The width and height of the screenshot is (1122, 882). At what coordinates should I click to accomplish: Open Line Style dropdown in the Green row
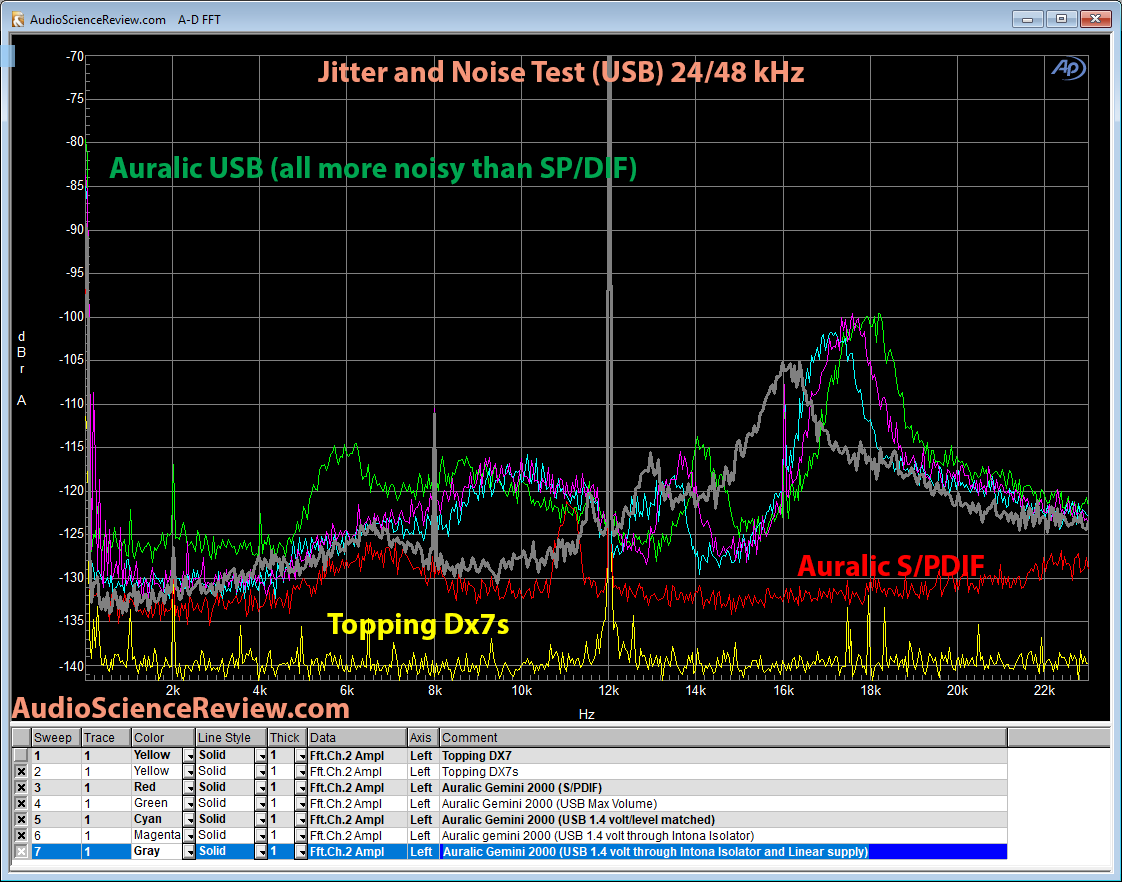pyautogui.click(x=261, y=803)
